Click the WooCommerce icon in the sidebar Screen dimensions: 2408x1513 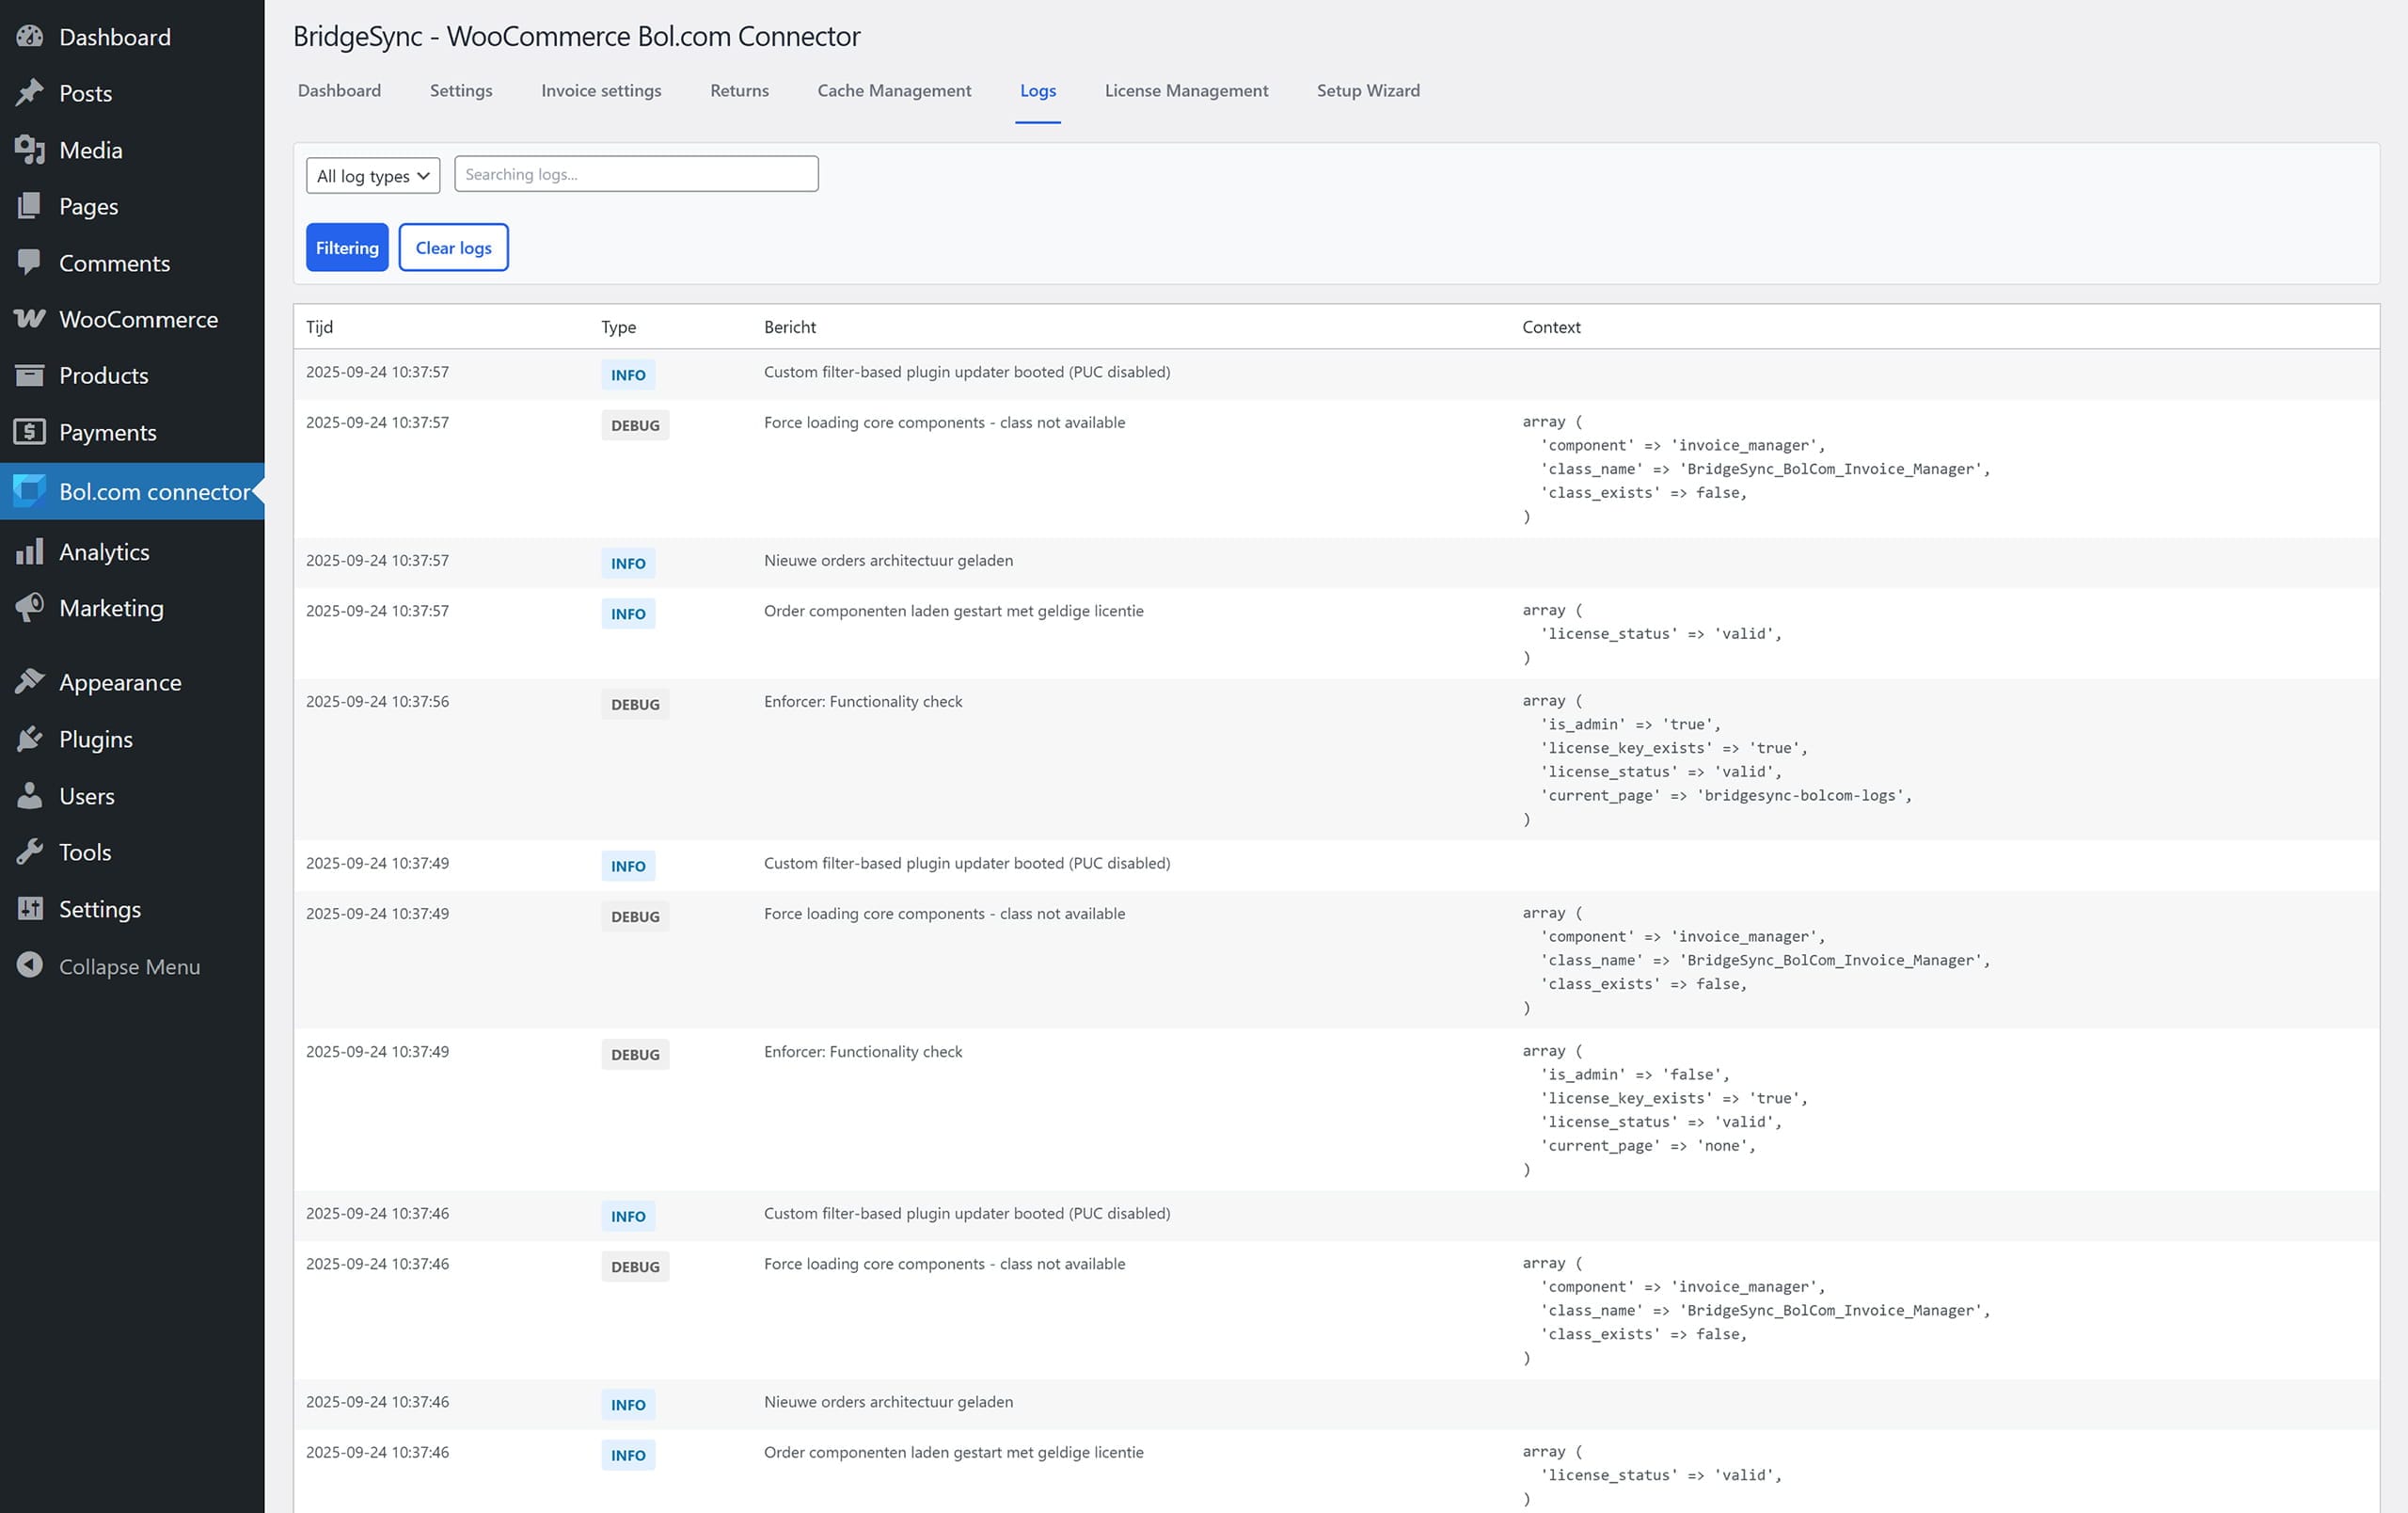(x=29, y=319)
